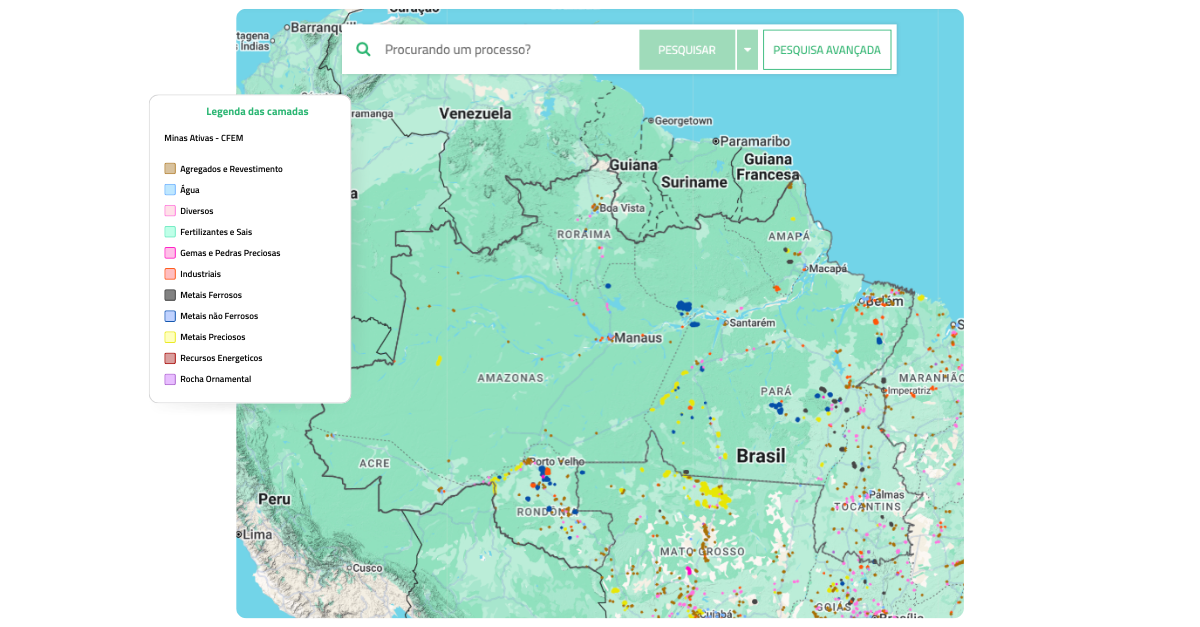Click the Venezuela country label

tap(475, 114)
